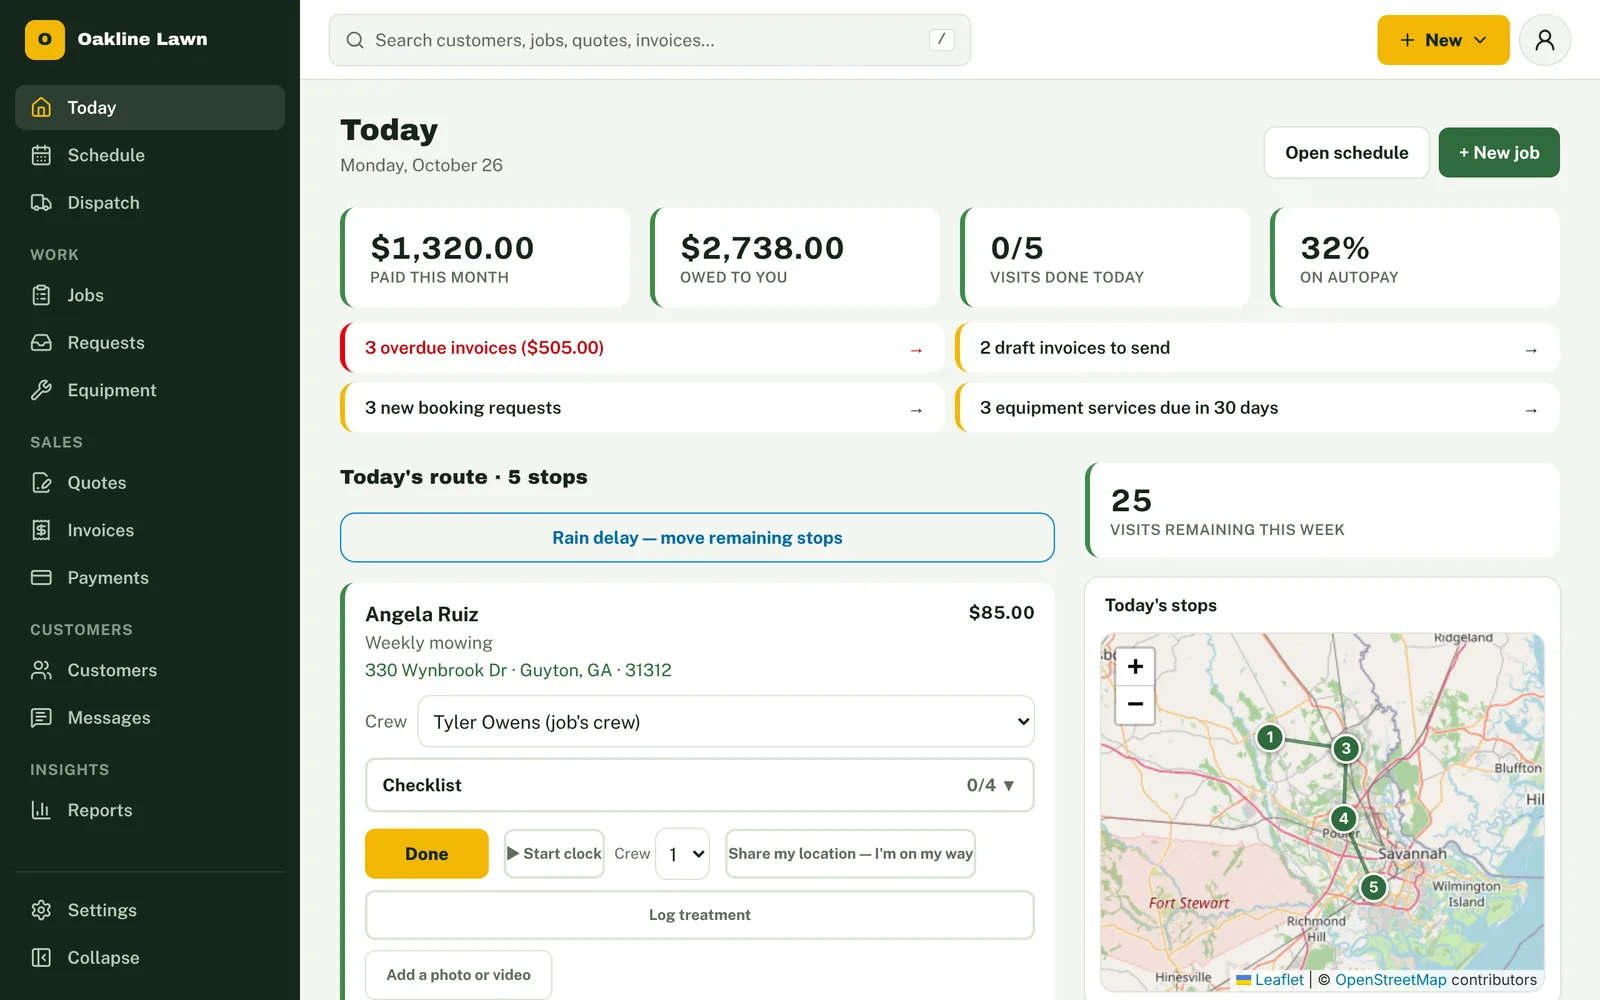Create a new job

(1499, 153)
